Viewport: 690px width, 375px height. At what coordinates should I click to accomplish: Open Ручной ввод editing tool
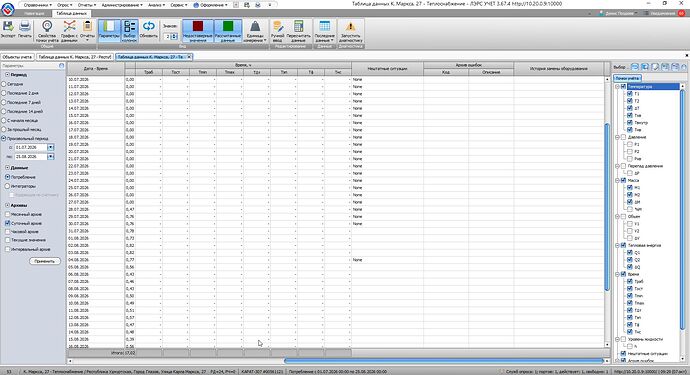pos(278,31)
